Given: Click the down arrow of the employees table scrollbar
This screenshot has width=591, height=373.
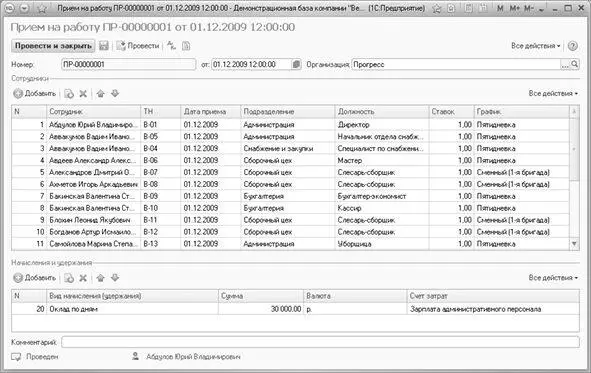Looking at the screenshot, I should pos(574,244).
